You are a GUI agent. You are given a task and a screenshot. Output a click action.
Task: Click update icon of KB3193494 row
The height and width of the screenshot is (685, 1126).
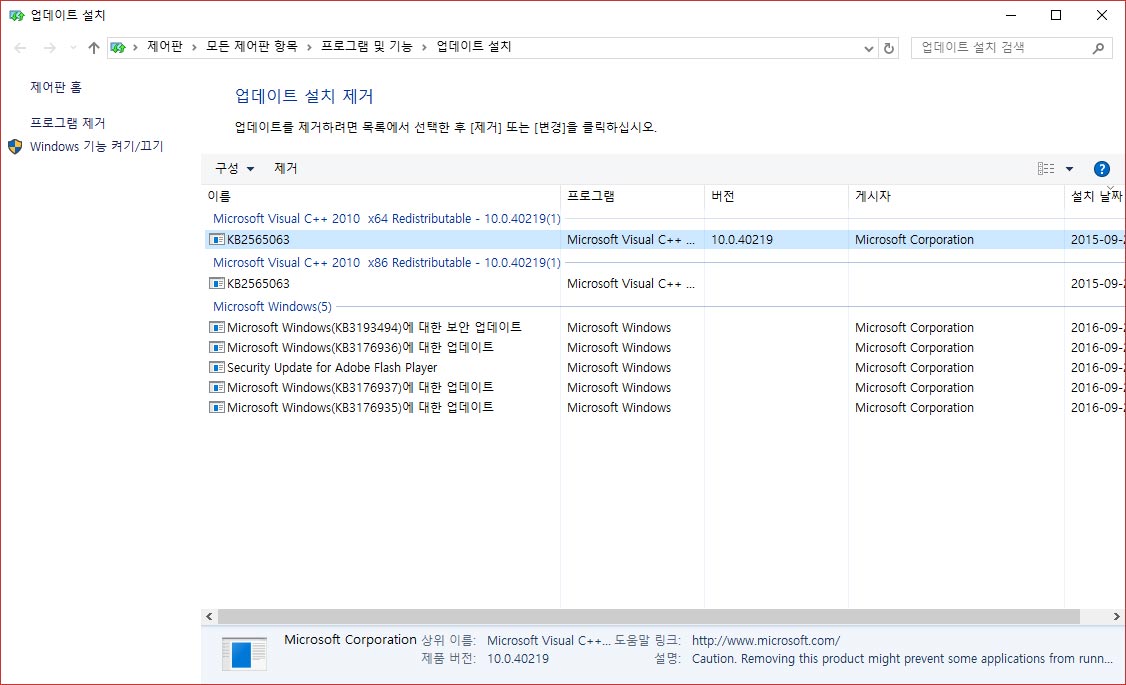[x=216, y=327]
